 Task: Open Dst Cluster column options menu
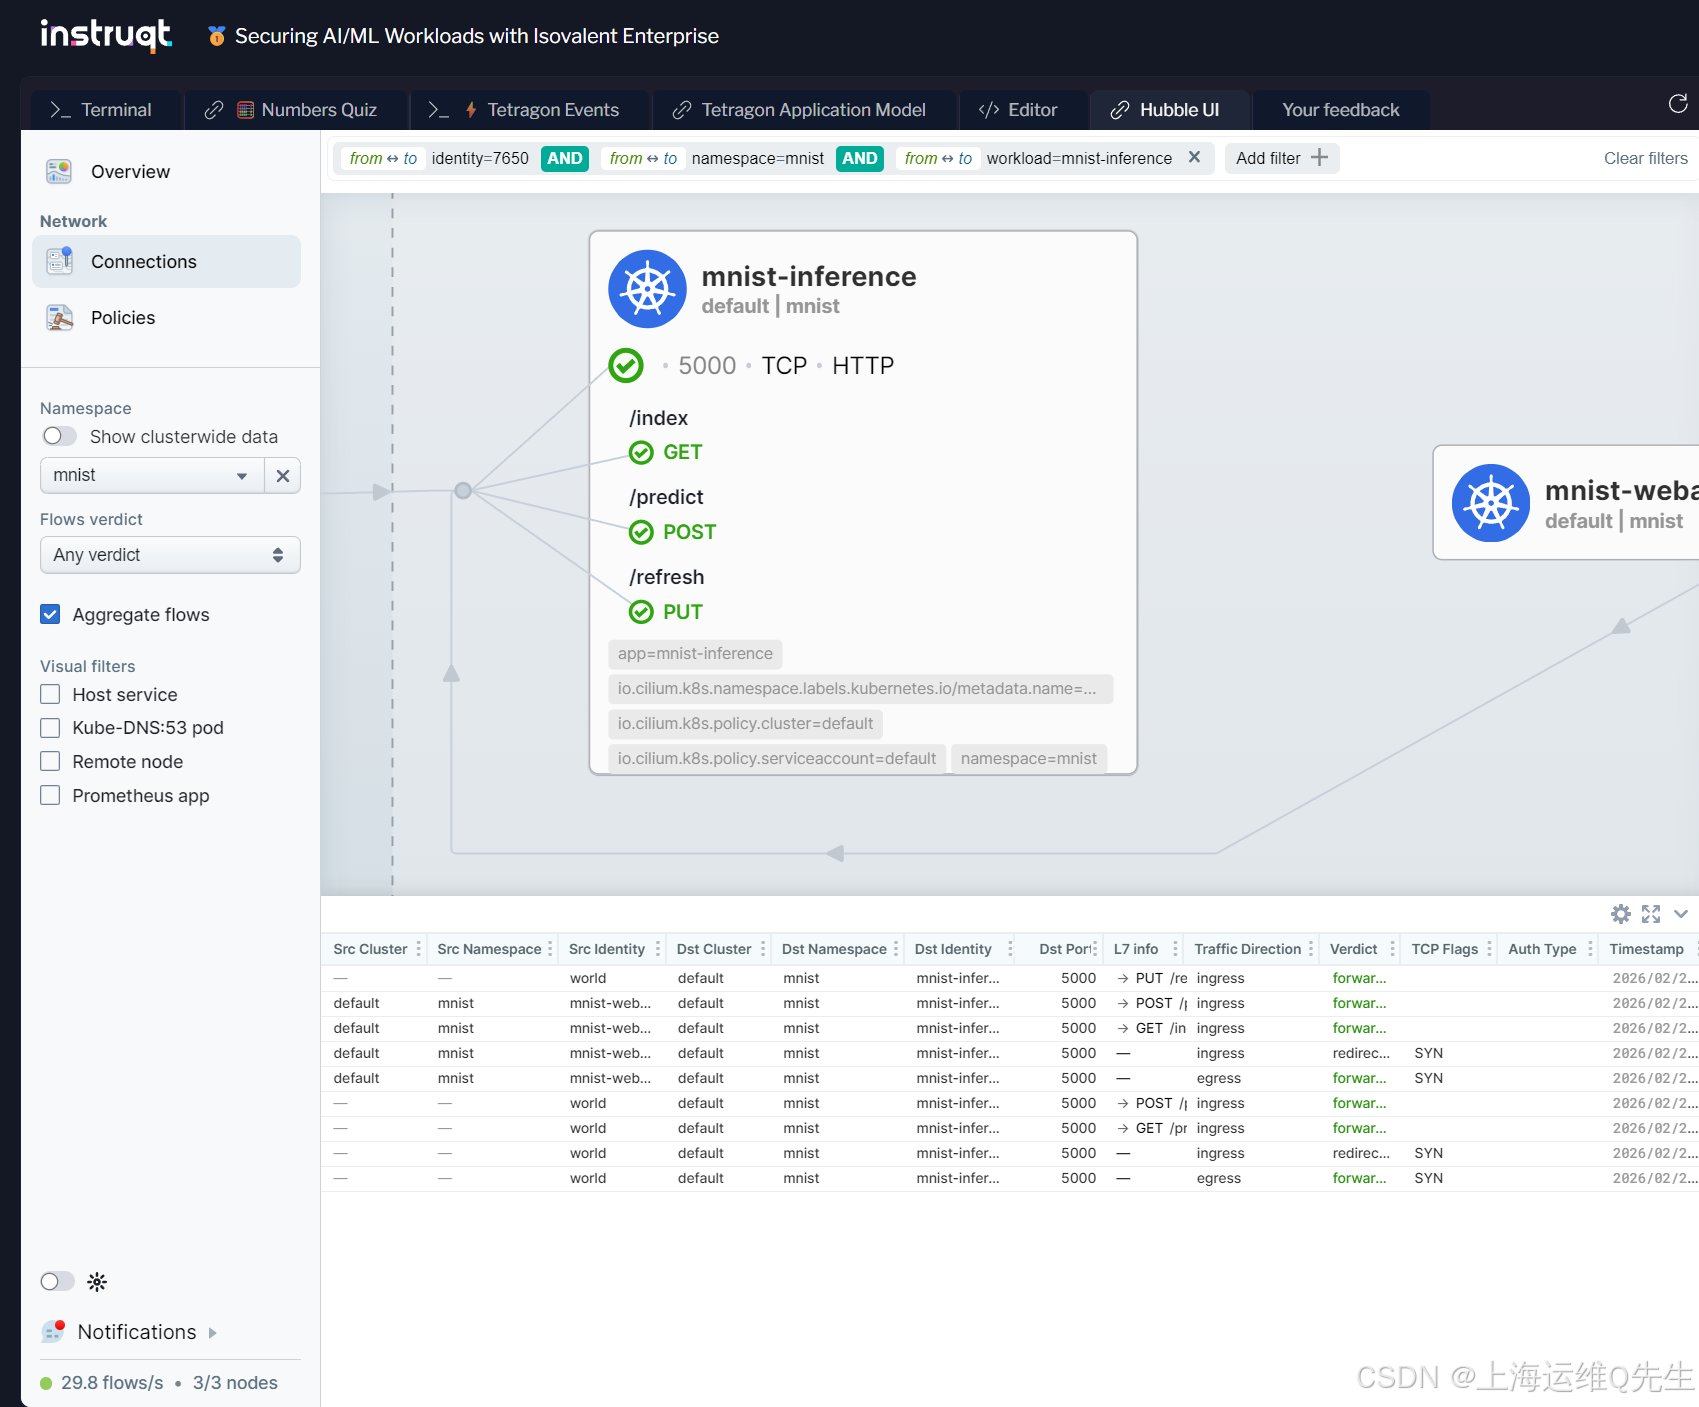coord(763,949)
